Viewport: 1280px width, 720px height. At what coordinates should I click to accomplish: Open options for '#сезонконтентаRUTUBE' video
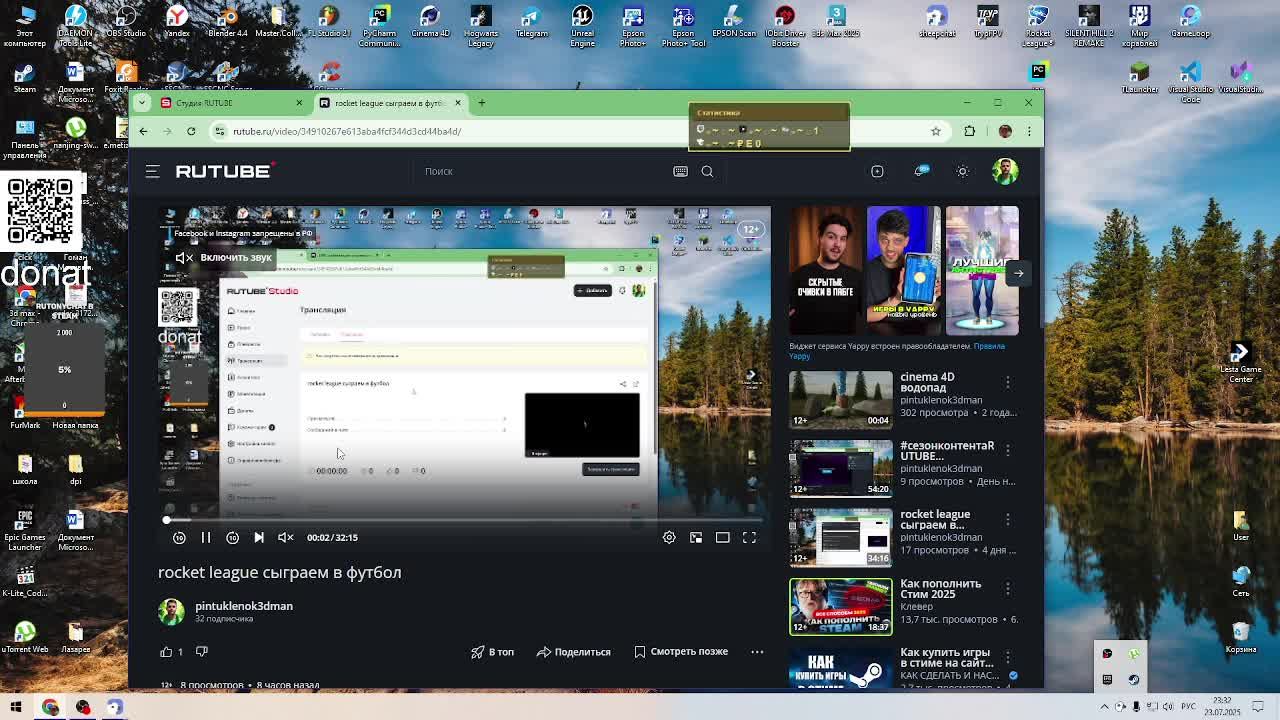click(x=1008, y=450)
